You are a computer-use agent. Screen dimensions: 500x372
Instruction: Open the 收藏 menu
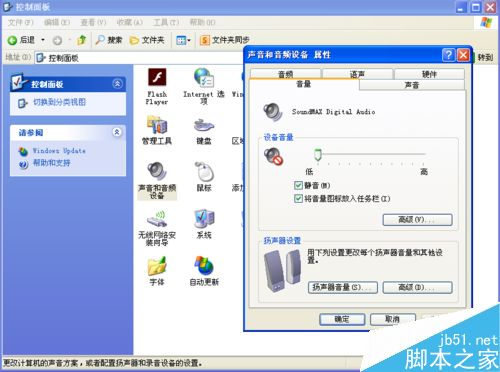[x=129, y=22]
